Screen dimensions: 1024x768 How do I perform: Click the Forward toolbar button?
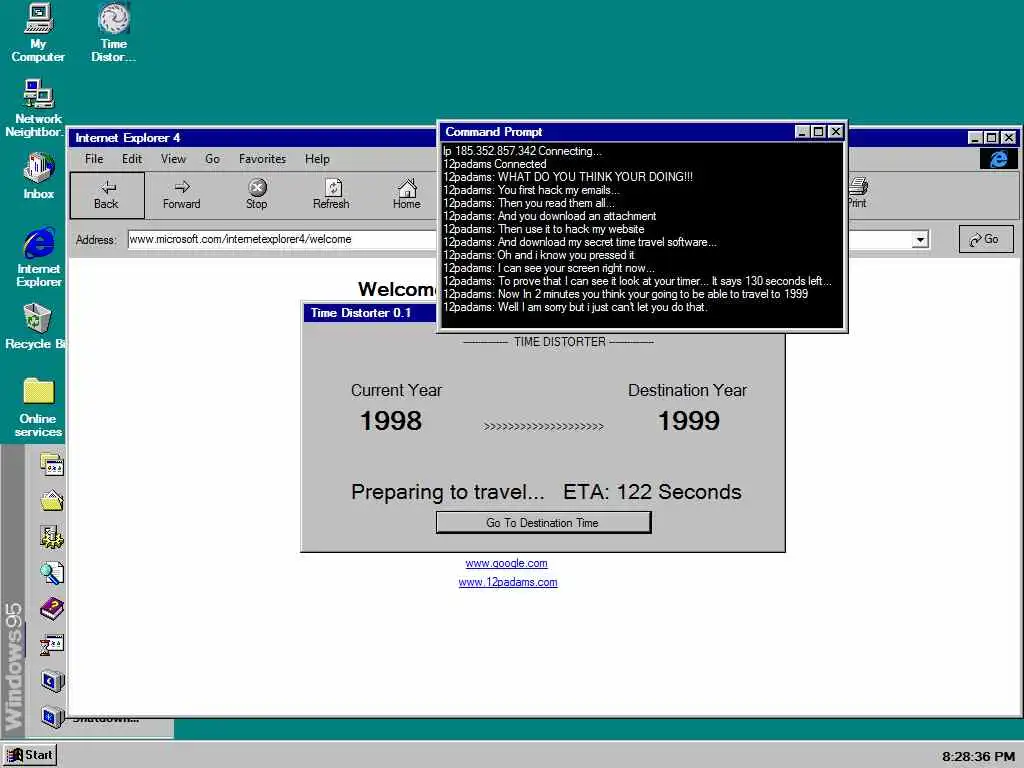click(x=182, y=195)
